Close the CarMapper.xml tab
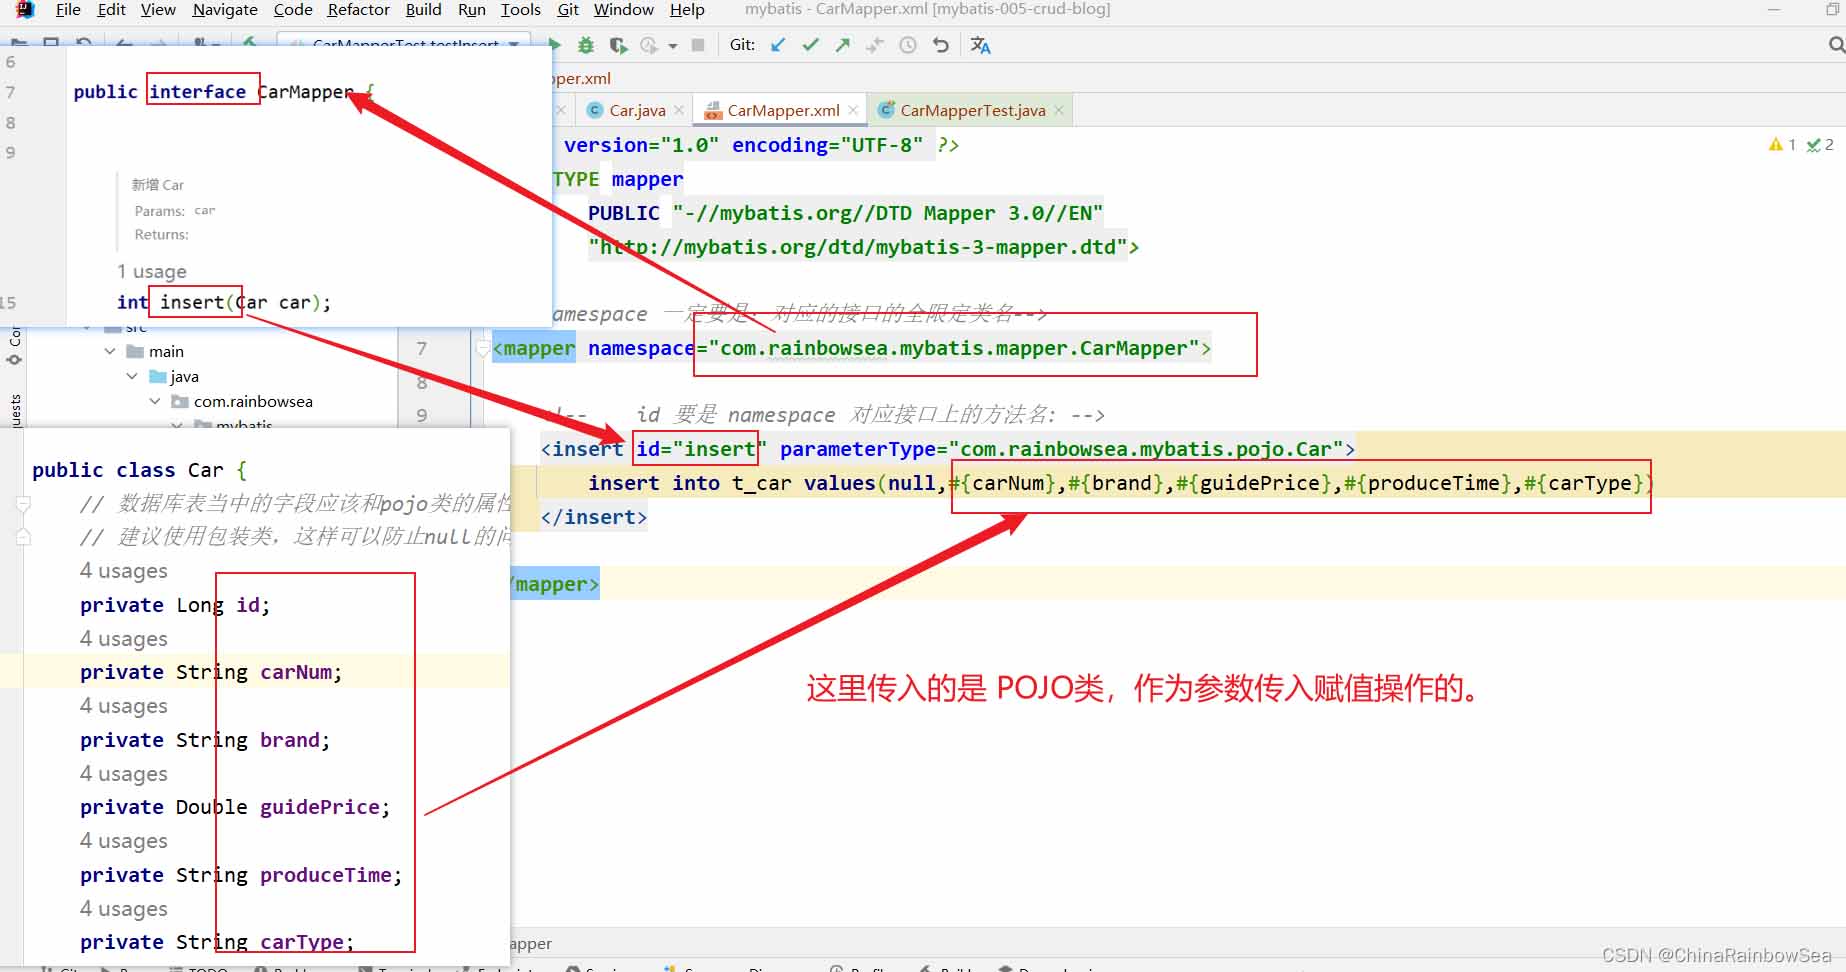The height and width of the screenshot is (972, 1846). (853, 110)
